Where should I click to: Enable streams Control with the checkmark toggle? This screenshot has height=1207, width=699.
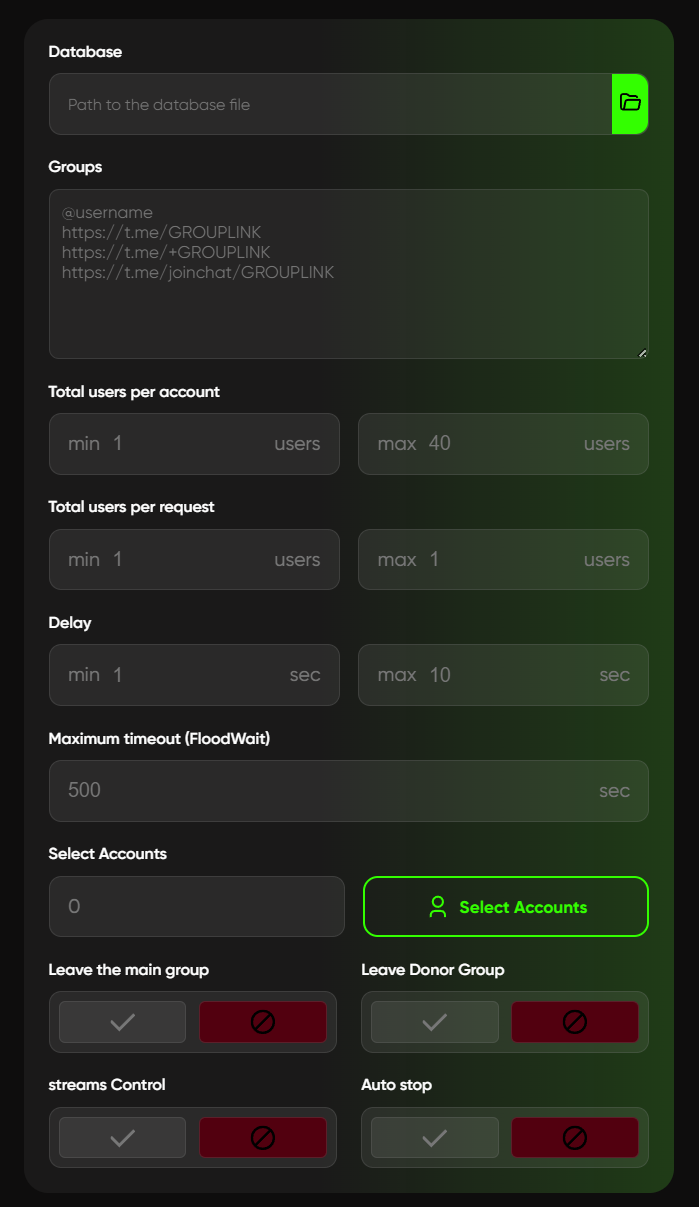point(121,1137)
